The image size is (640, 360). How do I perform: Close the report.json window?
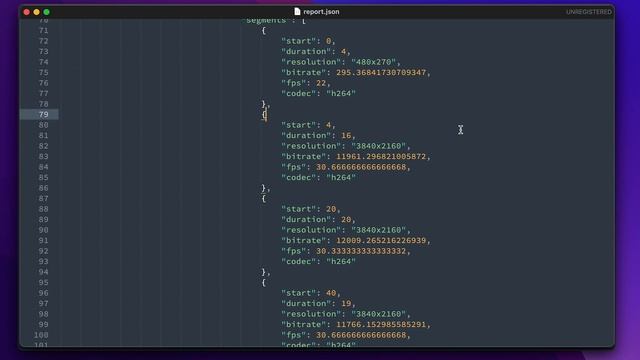27,12
